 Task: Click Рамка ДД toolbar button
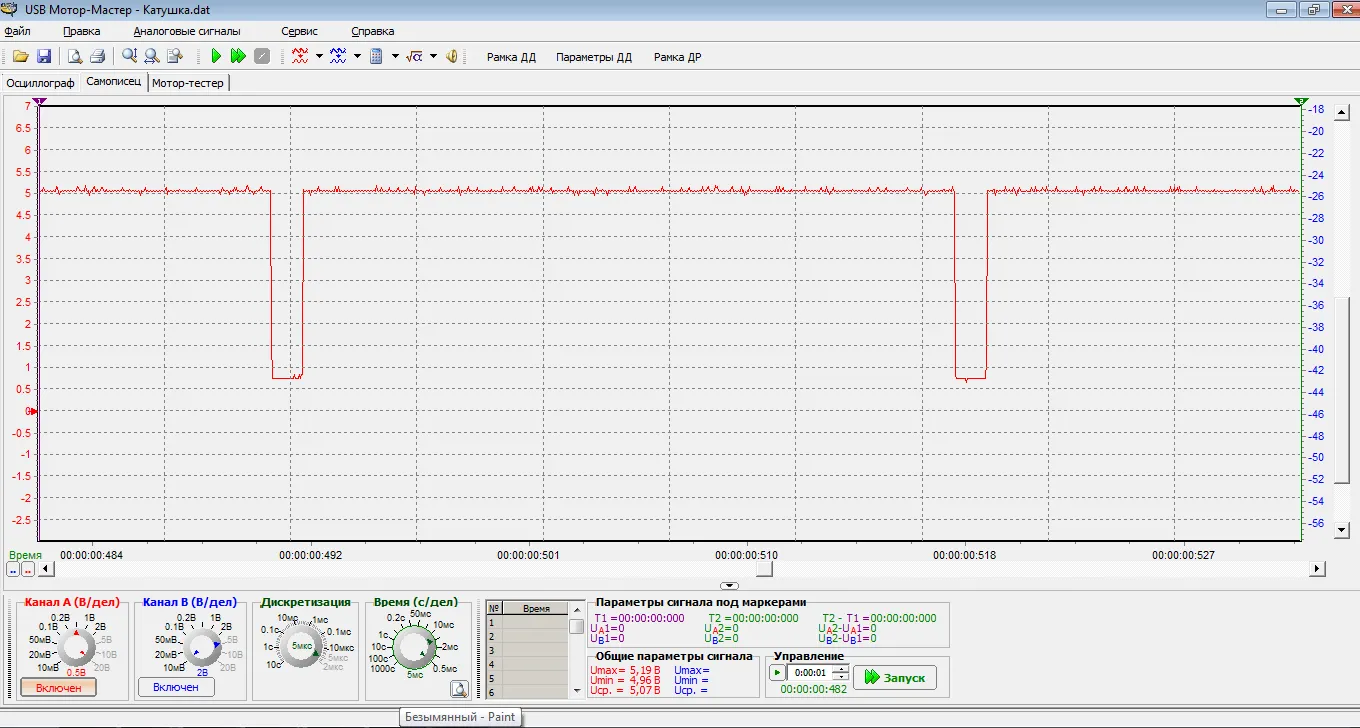click(511, 57)
